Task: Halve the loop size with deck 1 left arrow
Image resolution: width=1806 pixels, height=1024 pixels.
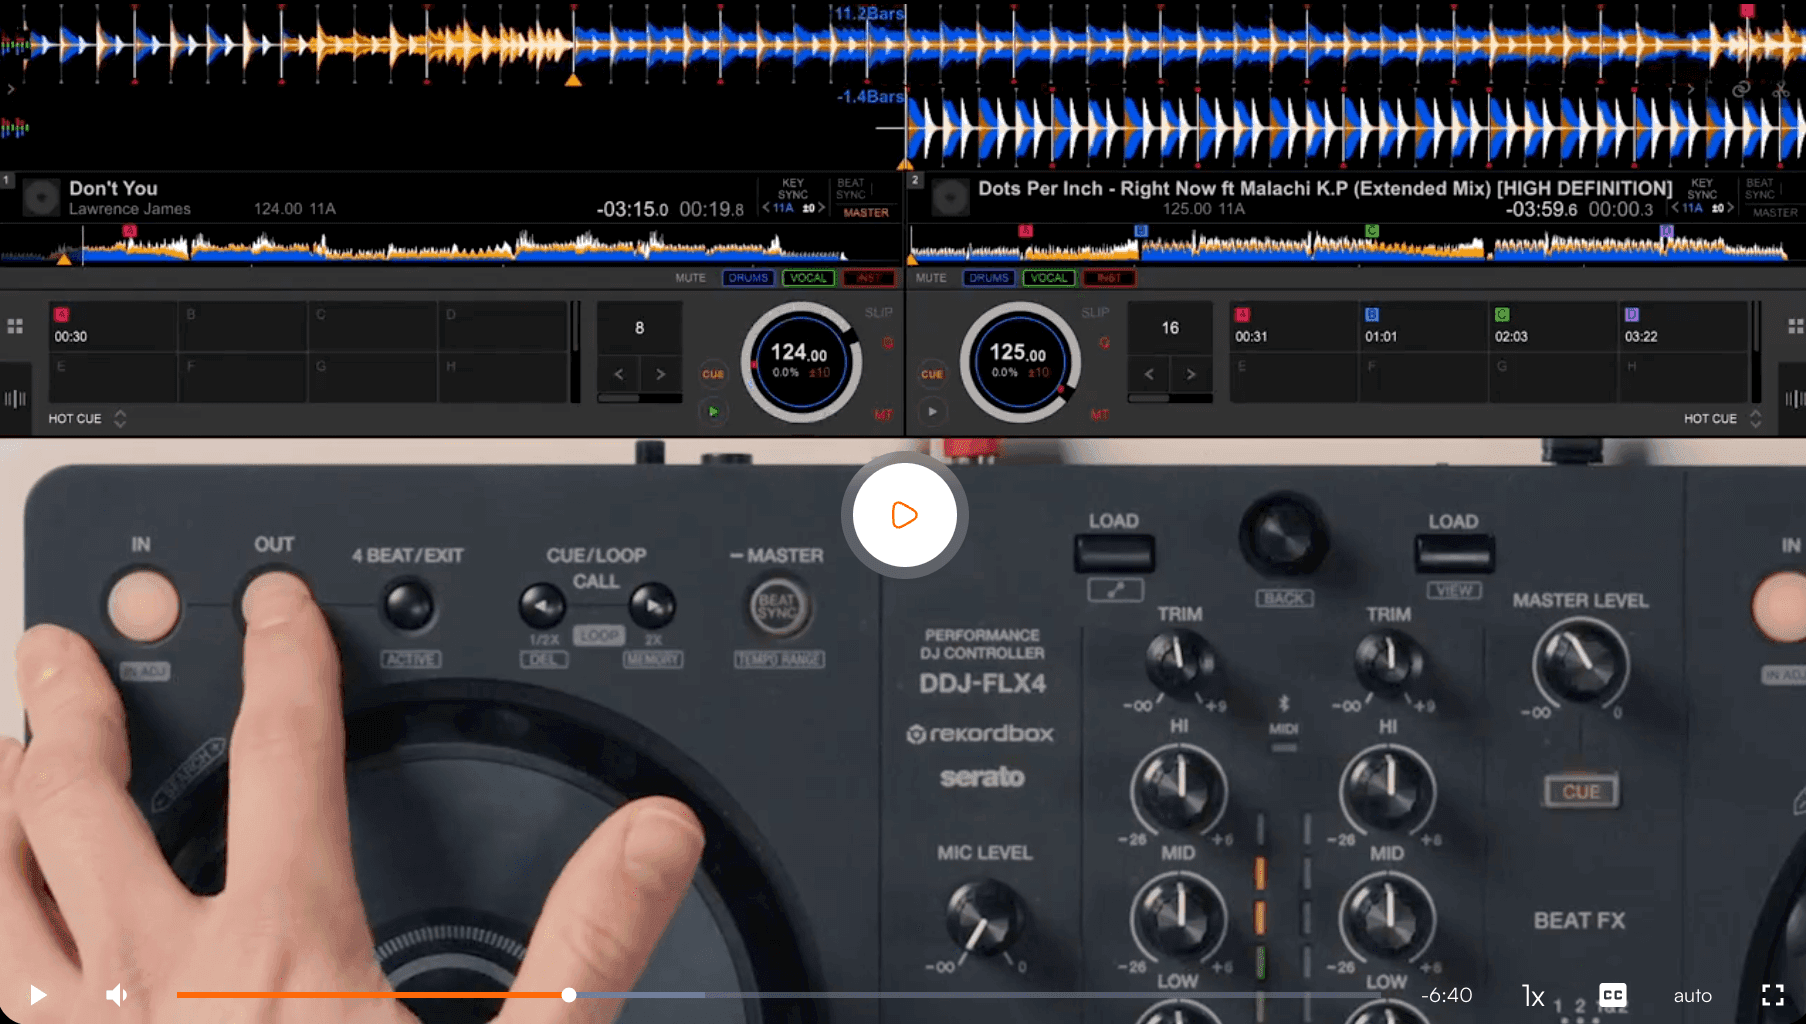Action: point(619,374)
